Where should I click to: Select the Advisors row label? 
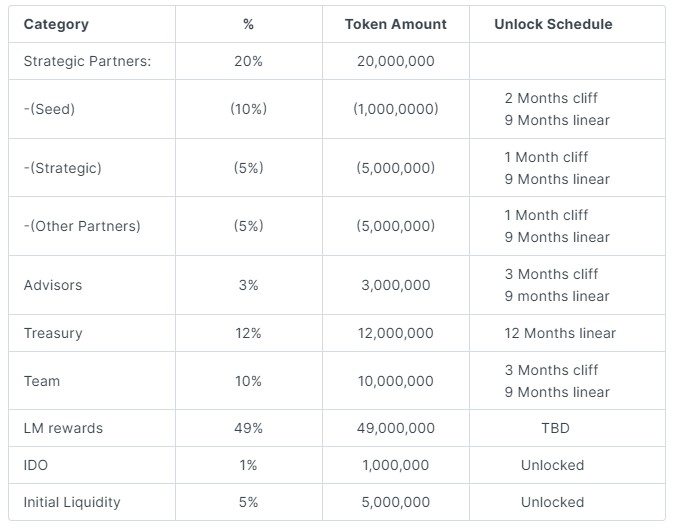[x=53, y=285]
